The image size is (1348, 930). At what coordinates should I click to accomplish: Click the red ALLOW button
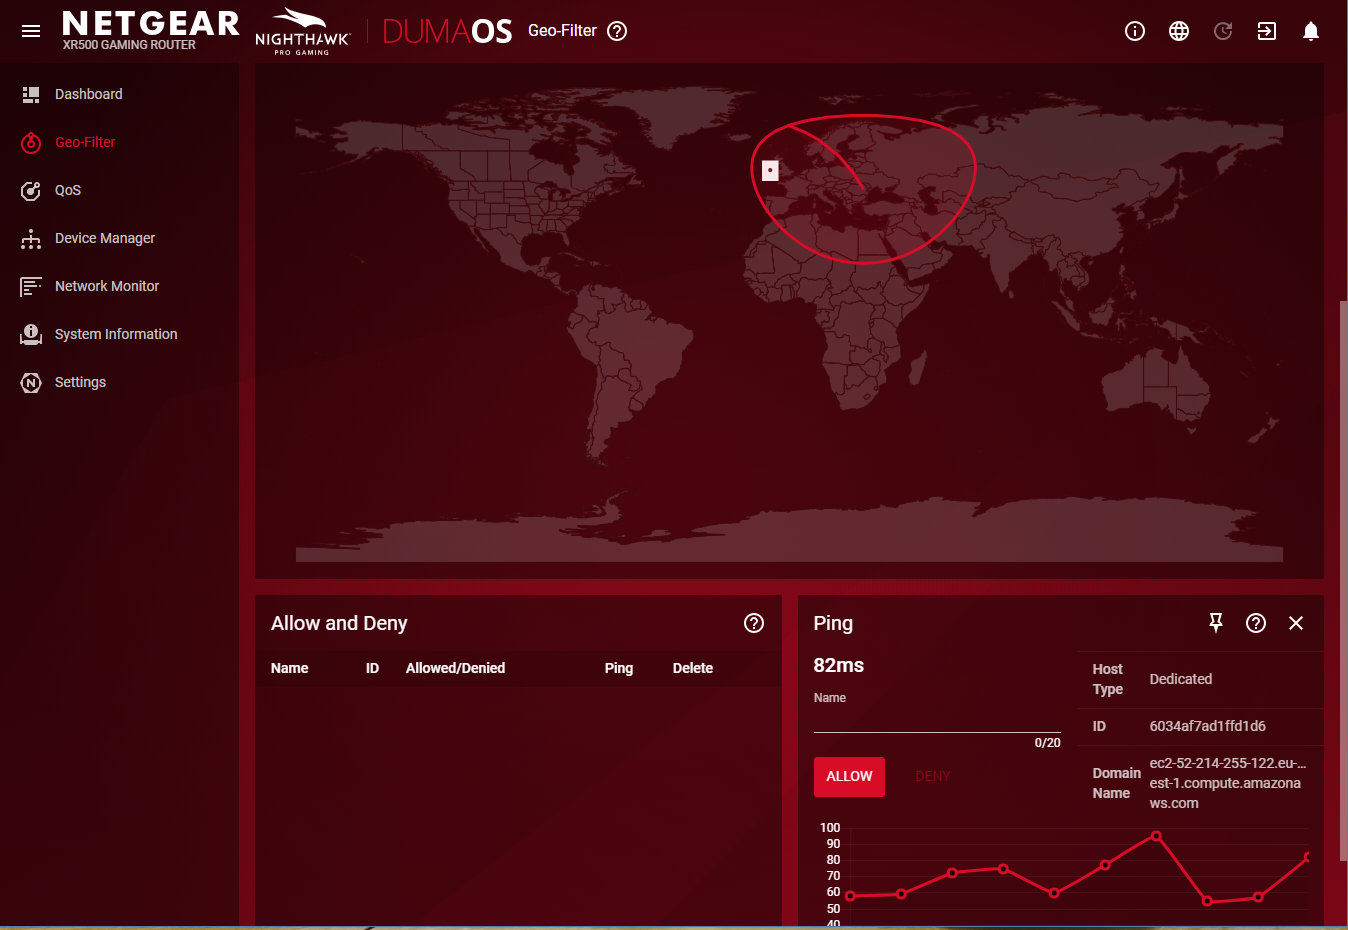pos(849,777)
